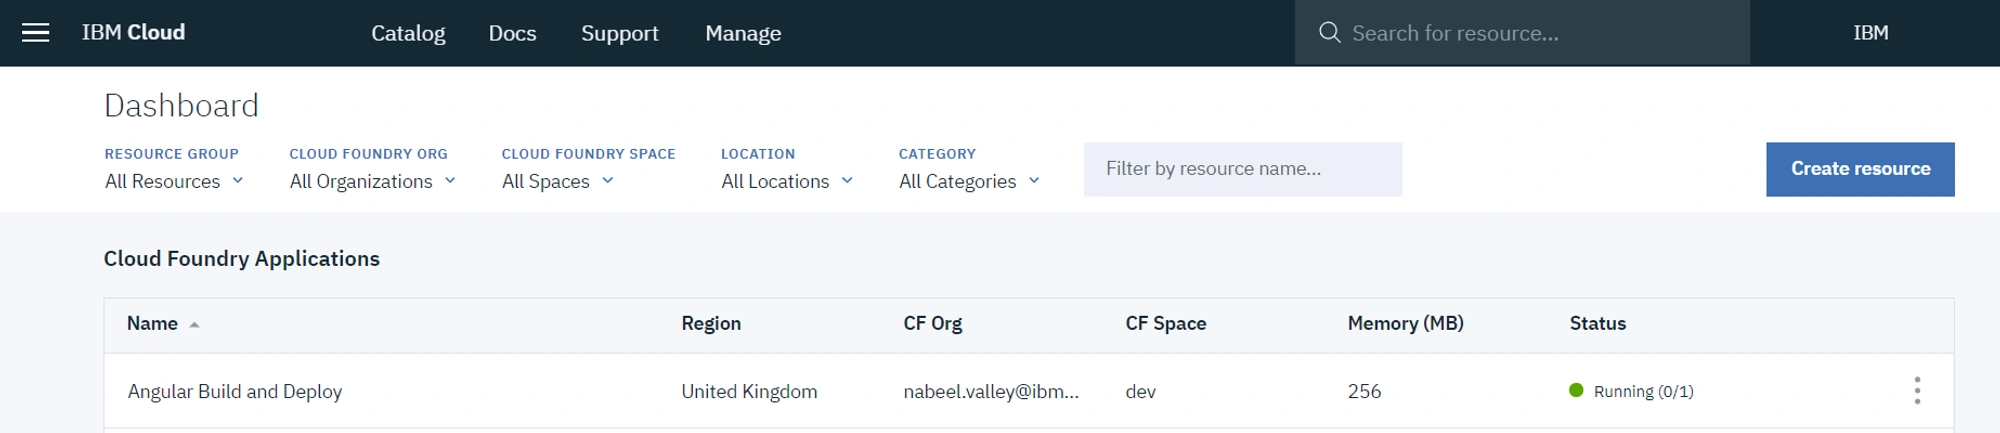The image size is (2000, 433).
Task: Expand the All Resources dropdown
Action: point(174,181)
